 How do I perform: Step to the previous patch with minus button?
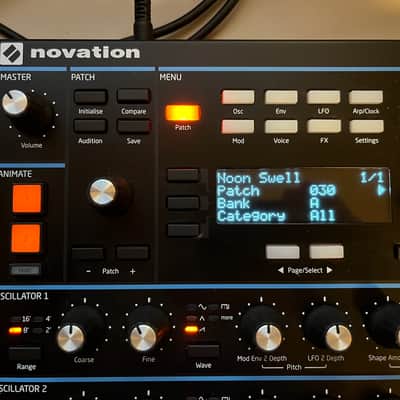88,254
